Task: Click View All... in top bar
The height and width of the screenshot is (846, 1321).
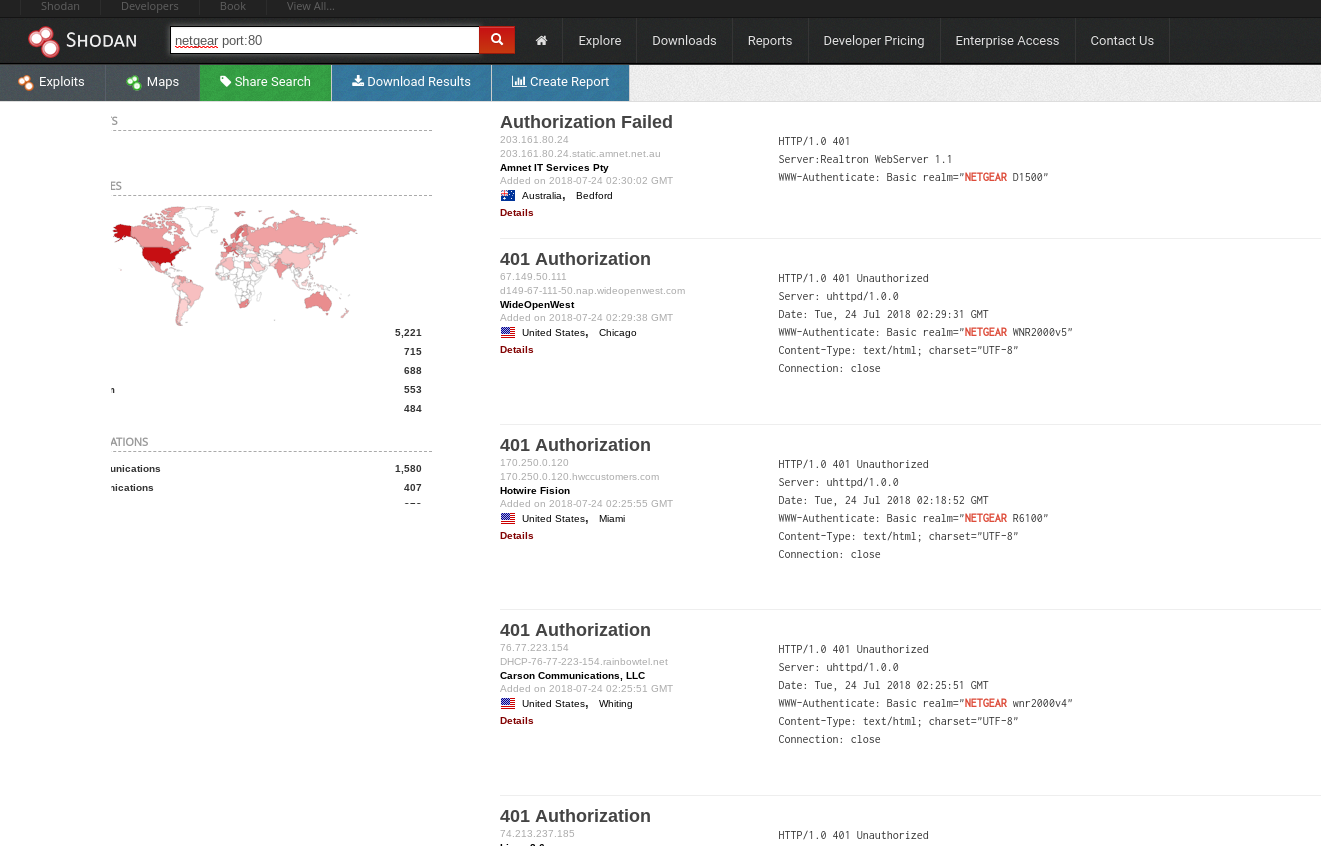Action: (310, 7)
